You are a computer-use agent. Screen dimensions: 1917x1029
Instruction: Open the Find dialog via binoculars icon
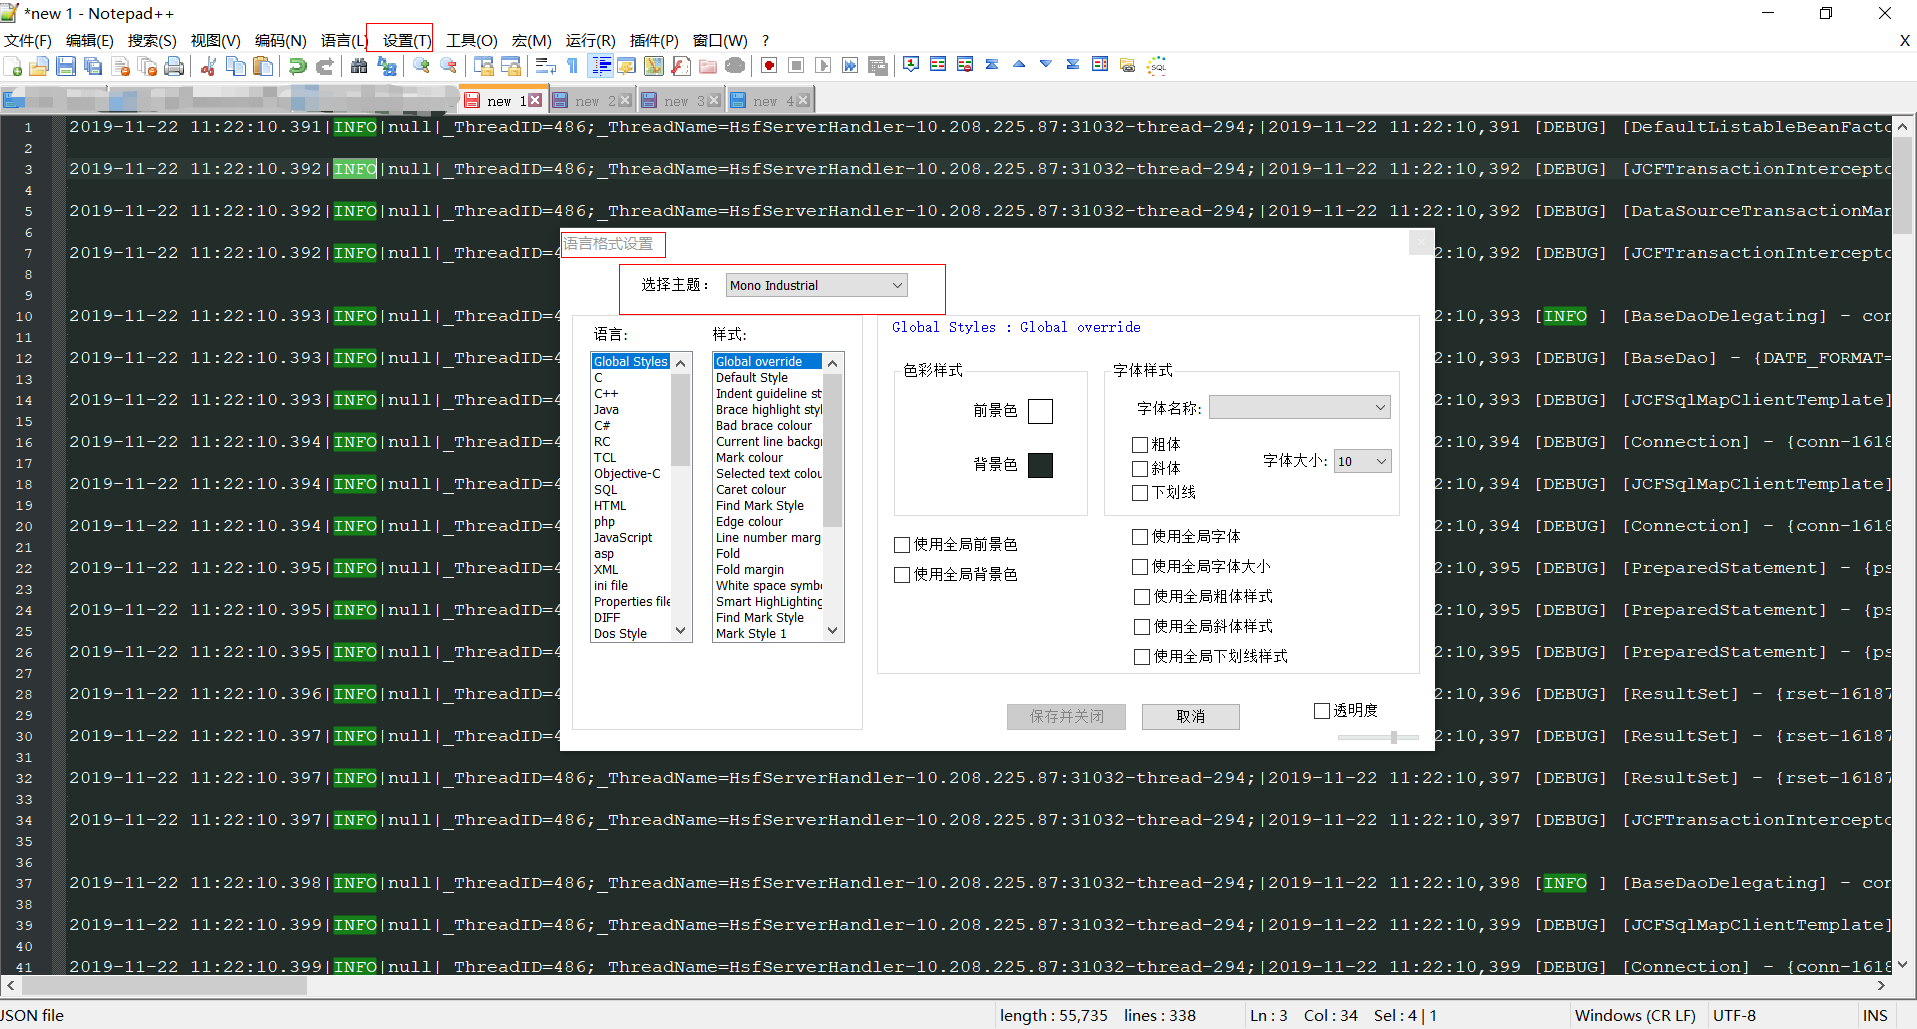pos(360,65)
